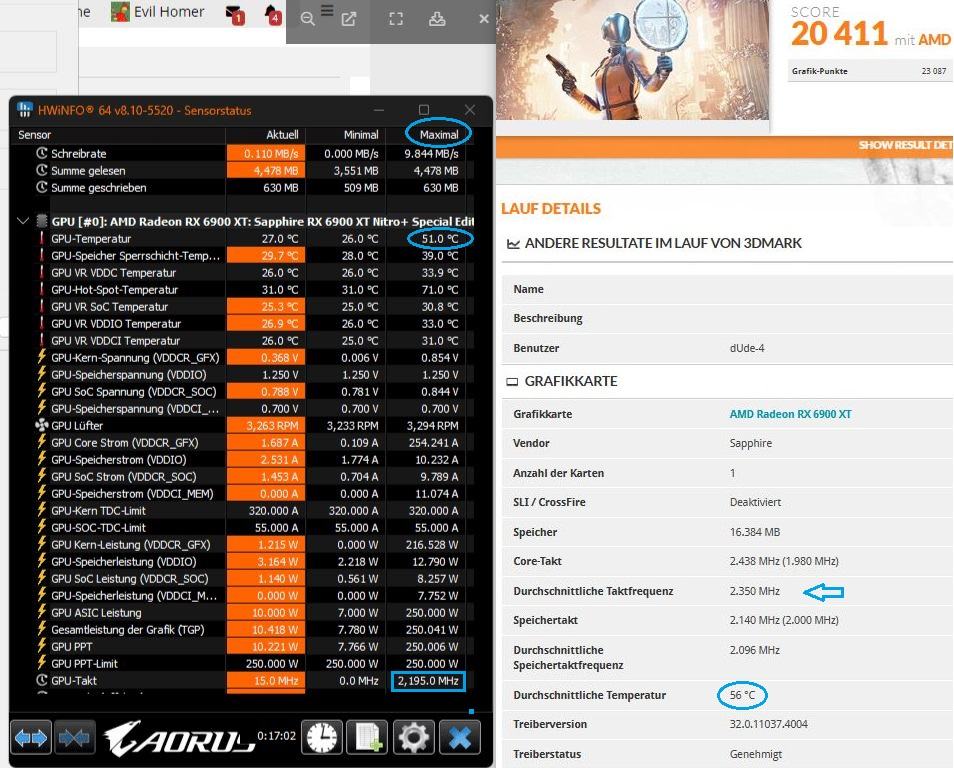
Task: Open the image viewer hamburger menu
Action: [x=327, y=10]
